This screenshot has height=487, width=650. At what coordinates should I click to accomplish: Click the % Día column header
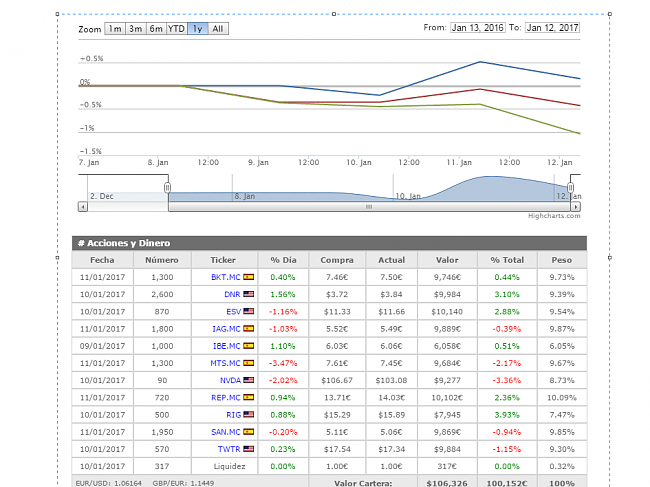click(283, 260)
